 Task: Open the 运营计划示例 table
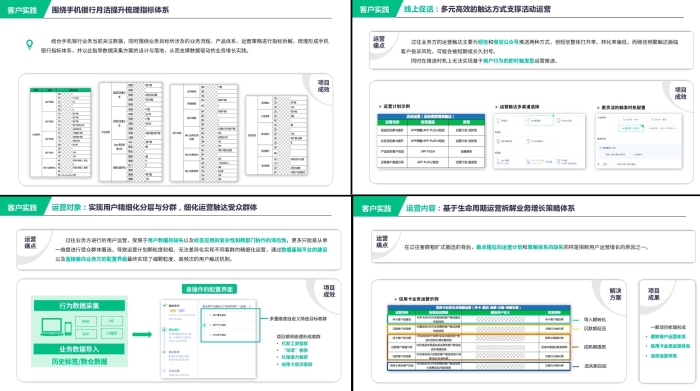pos(431,141)
